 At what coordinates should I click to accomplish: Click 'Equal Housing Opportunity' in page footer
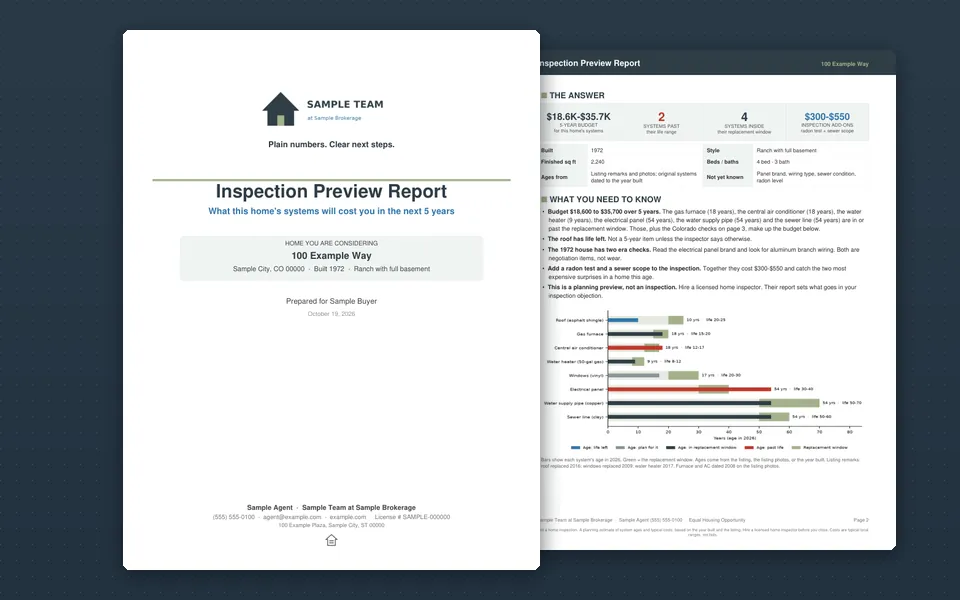[717, 520]
